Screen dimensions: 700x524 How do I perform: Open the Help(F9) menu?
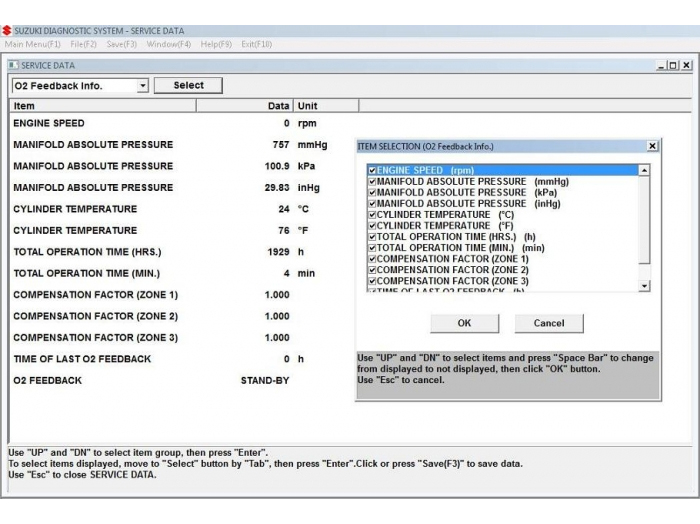tap(216, 45)
